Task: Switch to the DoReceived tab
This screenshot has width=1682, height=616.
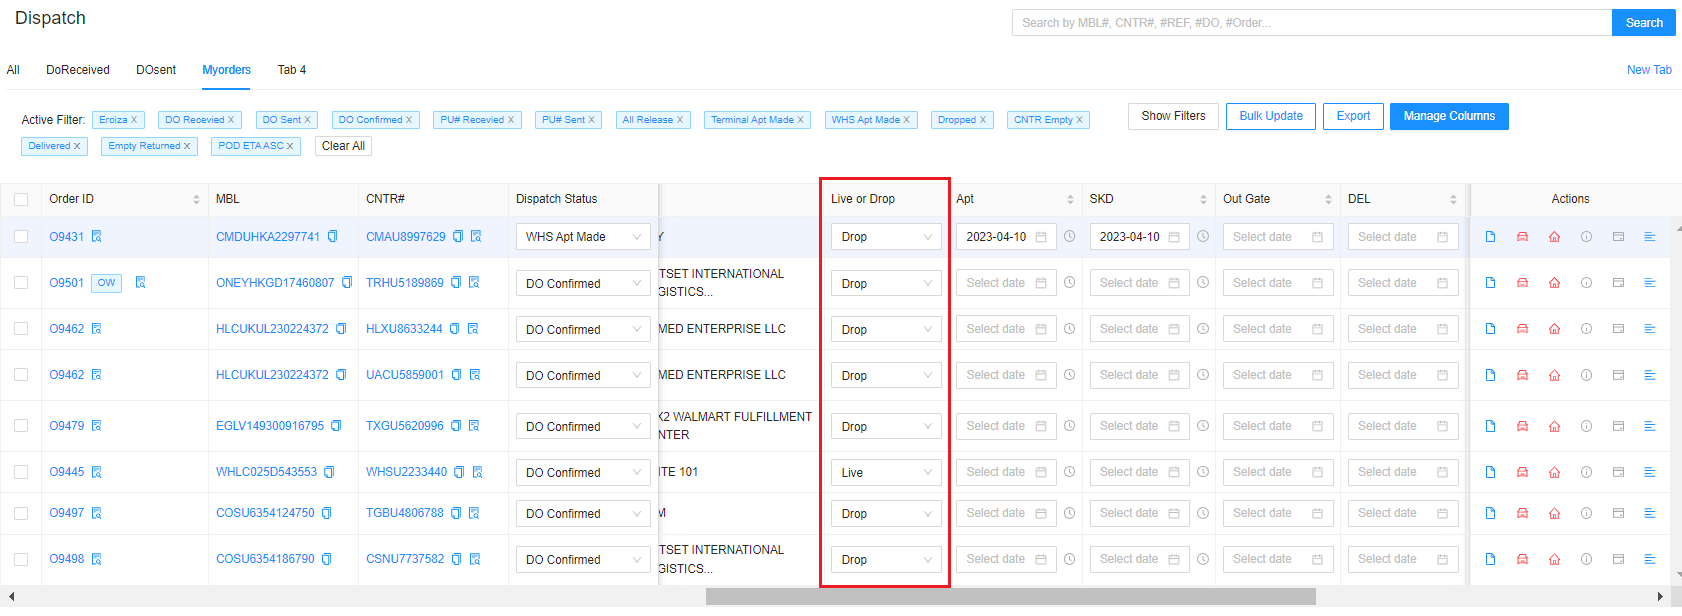Action: click(x=78, y=70)
